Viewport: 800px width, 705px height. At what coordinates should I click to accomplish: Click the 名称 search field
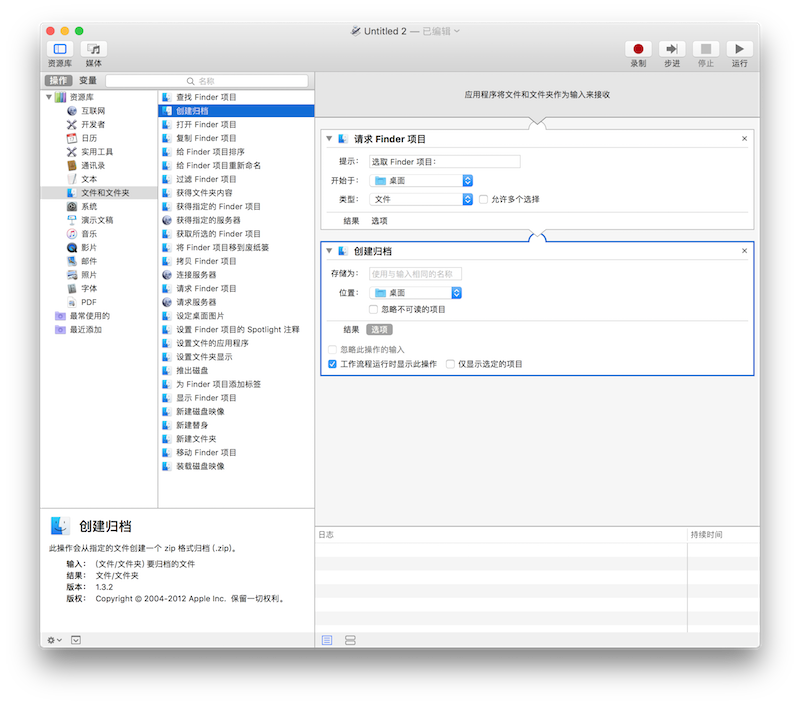point(207,81)
